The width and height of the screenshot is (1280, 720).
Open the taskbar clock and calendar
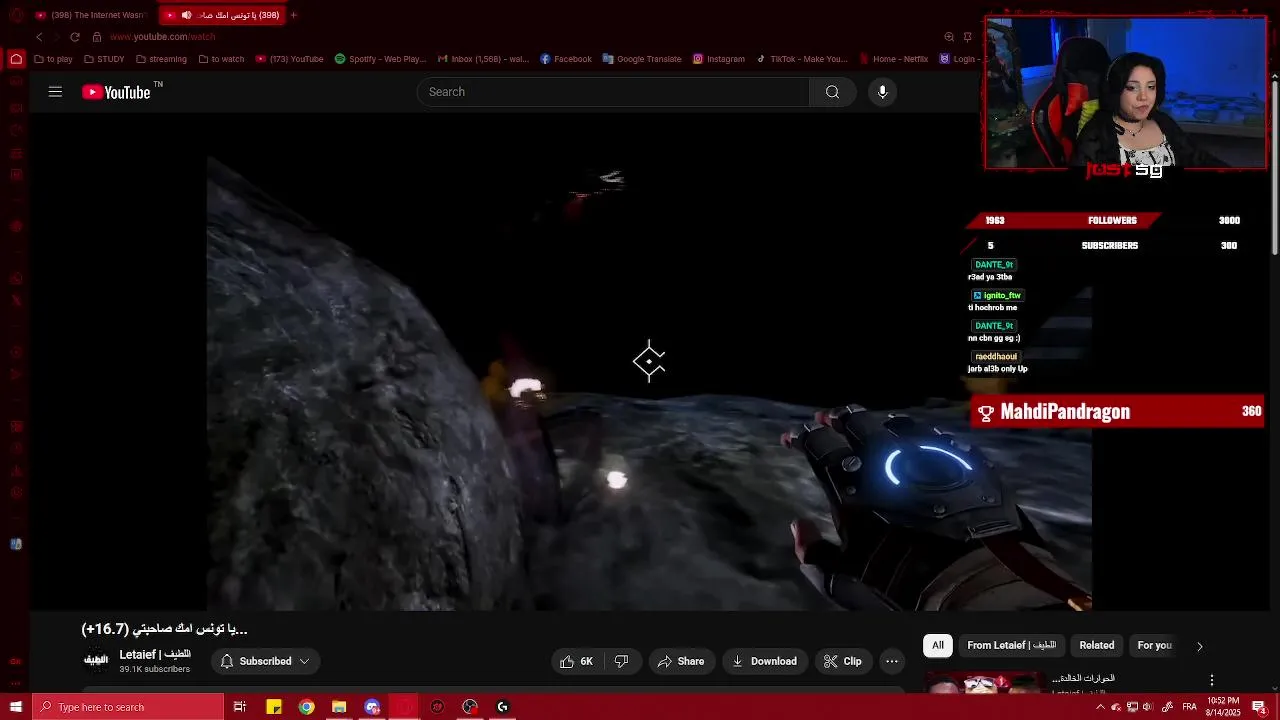[1225, 707]
